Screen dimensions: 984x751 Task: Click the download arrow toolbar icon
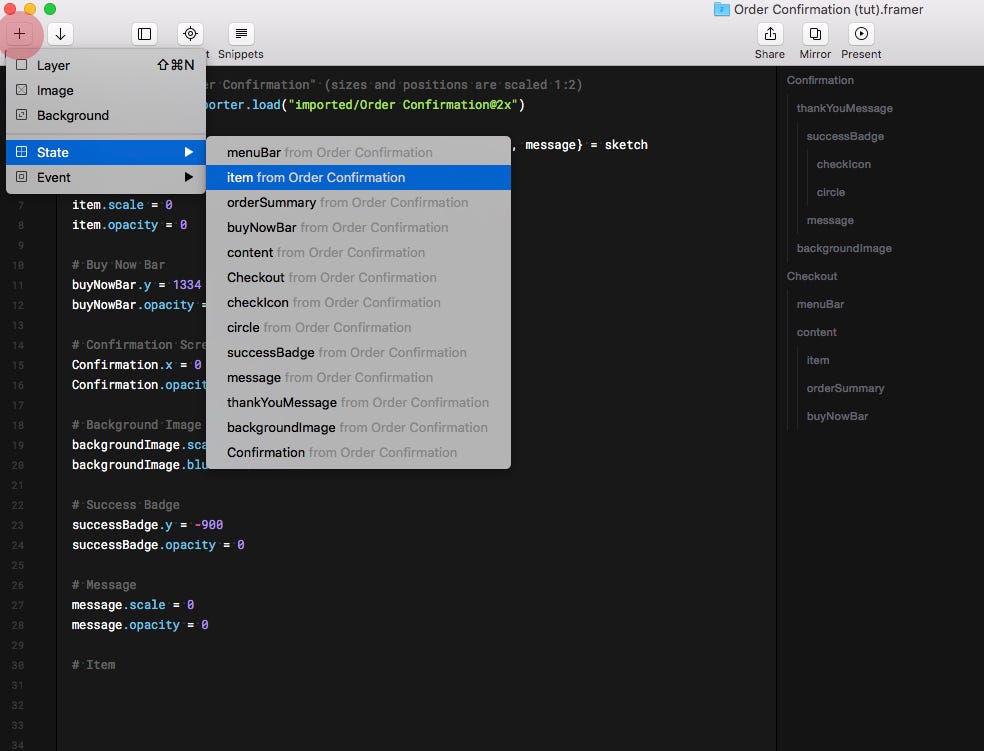[x=61, y=33]
